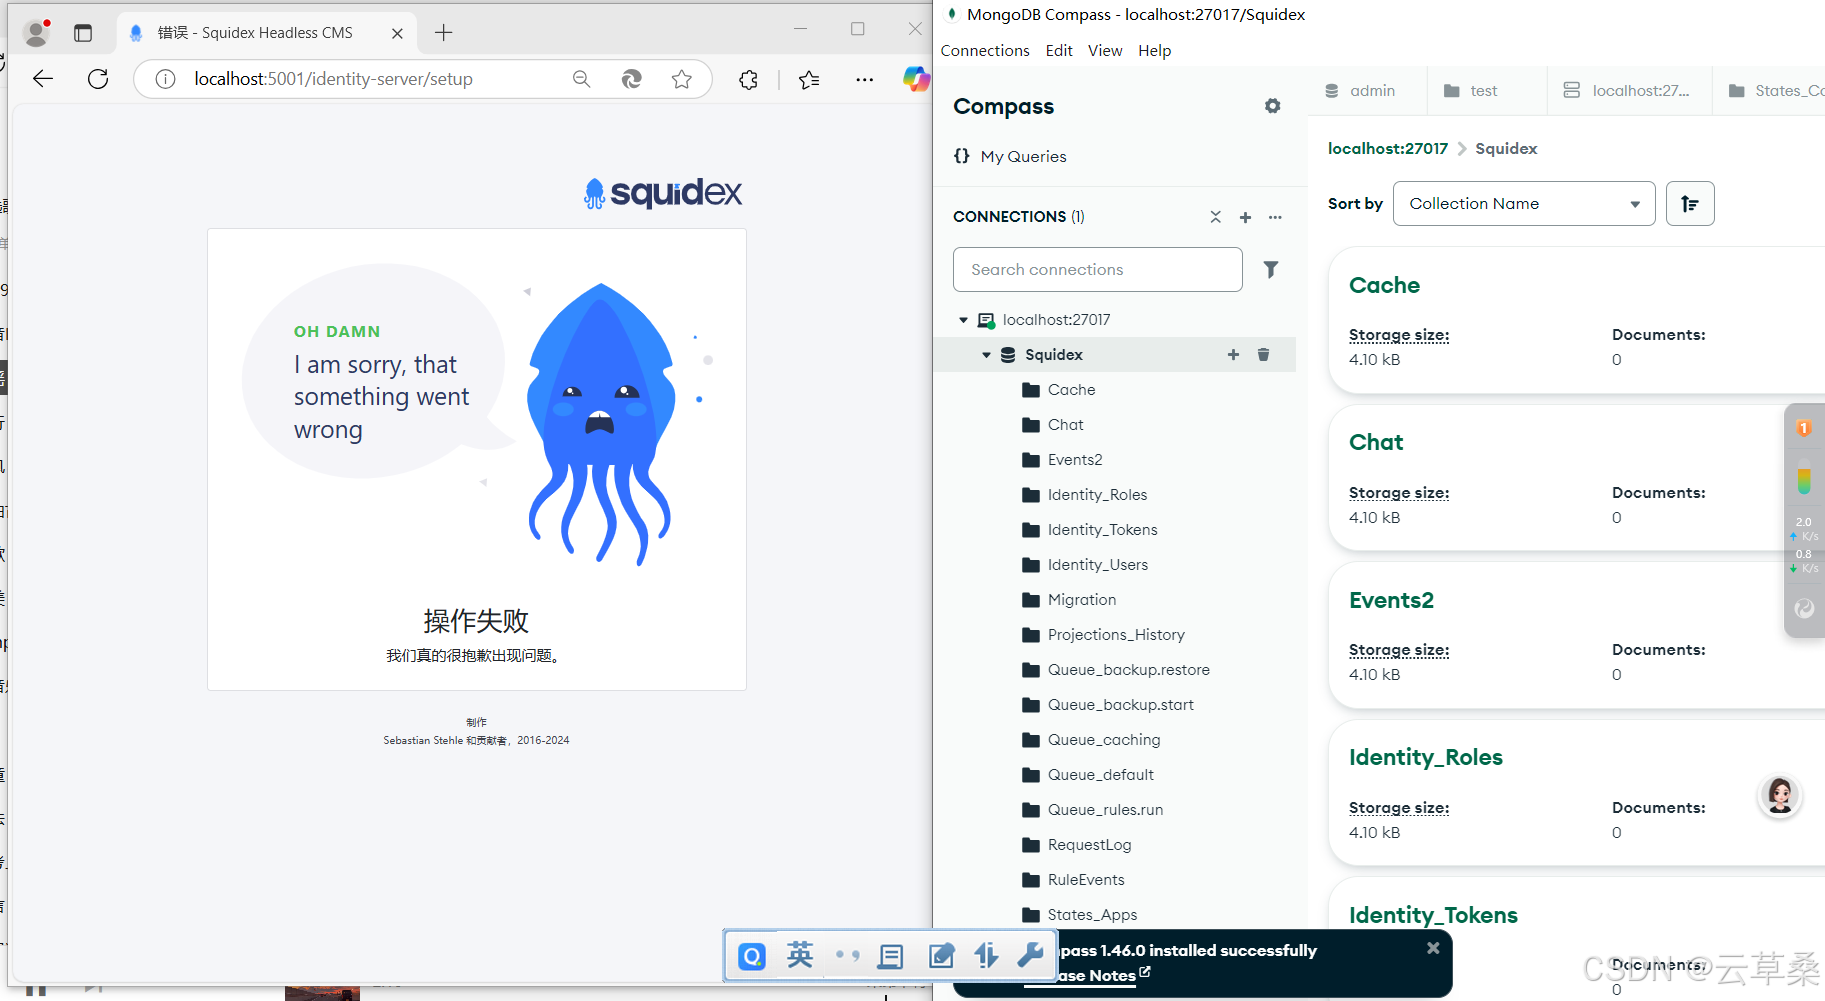Dismiss the Compass installed successfully notification
The image size is (1825, 1001).
tap(1433, 948)
